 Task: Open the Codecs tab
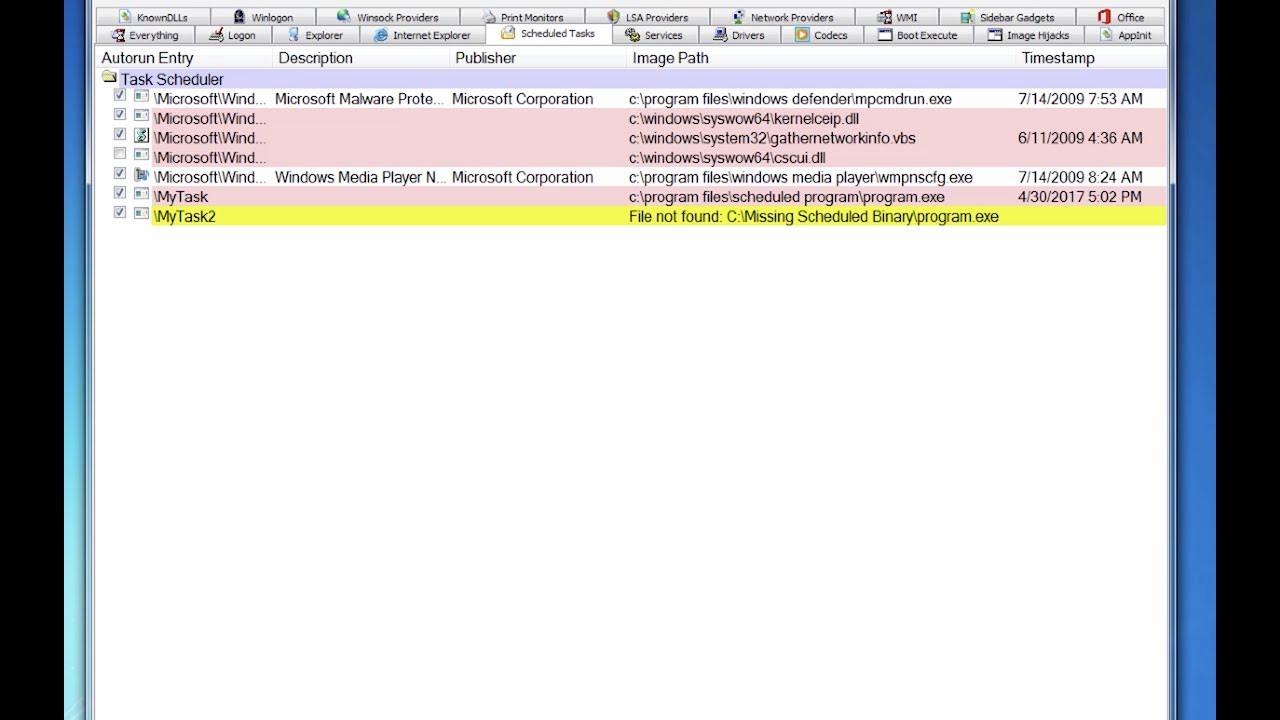tap(820, 35)
